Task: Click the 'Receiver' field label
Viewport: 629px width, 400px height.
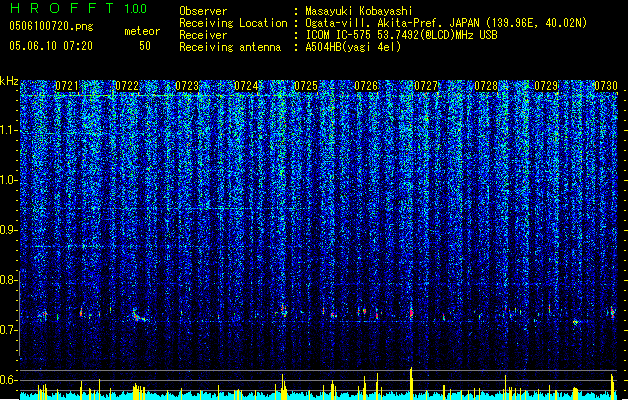Action: click(203, 35)
